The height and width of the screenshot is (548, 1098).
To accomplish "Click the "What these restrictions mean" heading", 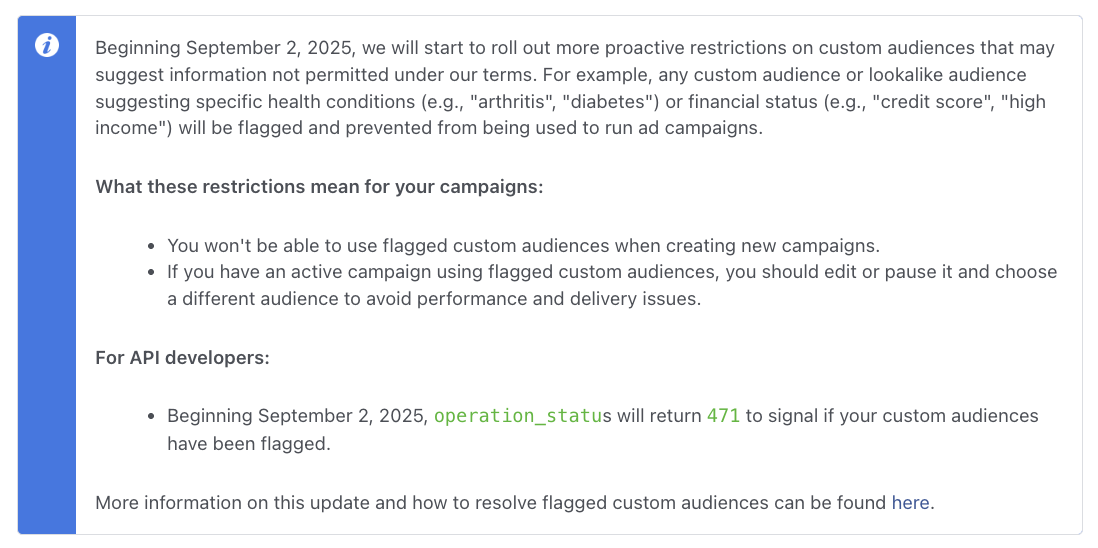I will click(319, 187).
